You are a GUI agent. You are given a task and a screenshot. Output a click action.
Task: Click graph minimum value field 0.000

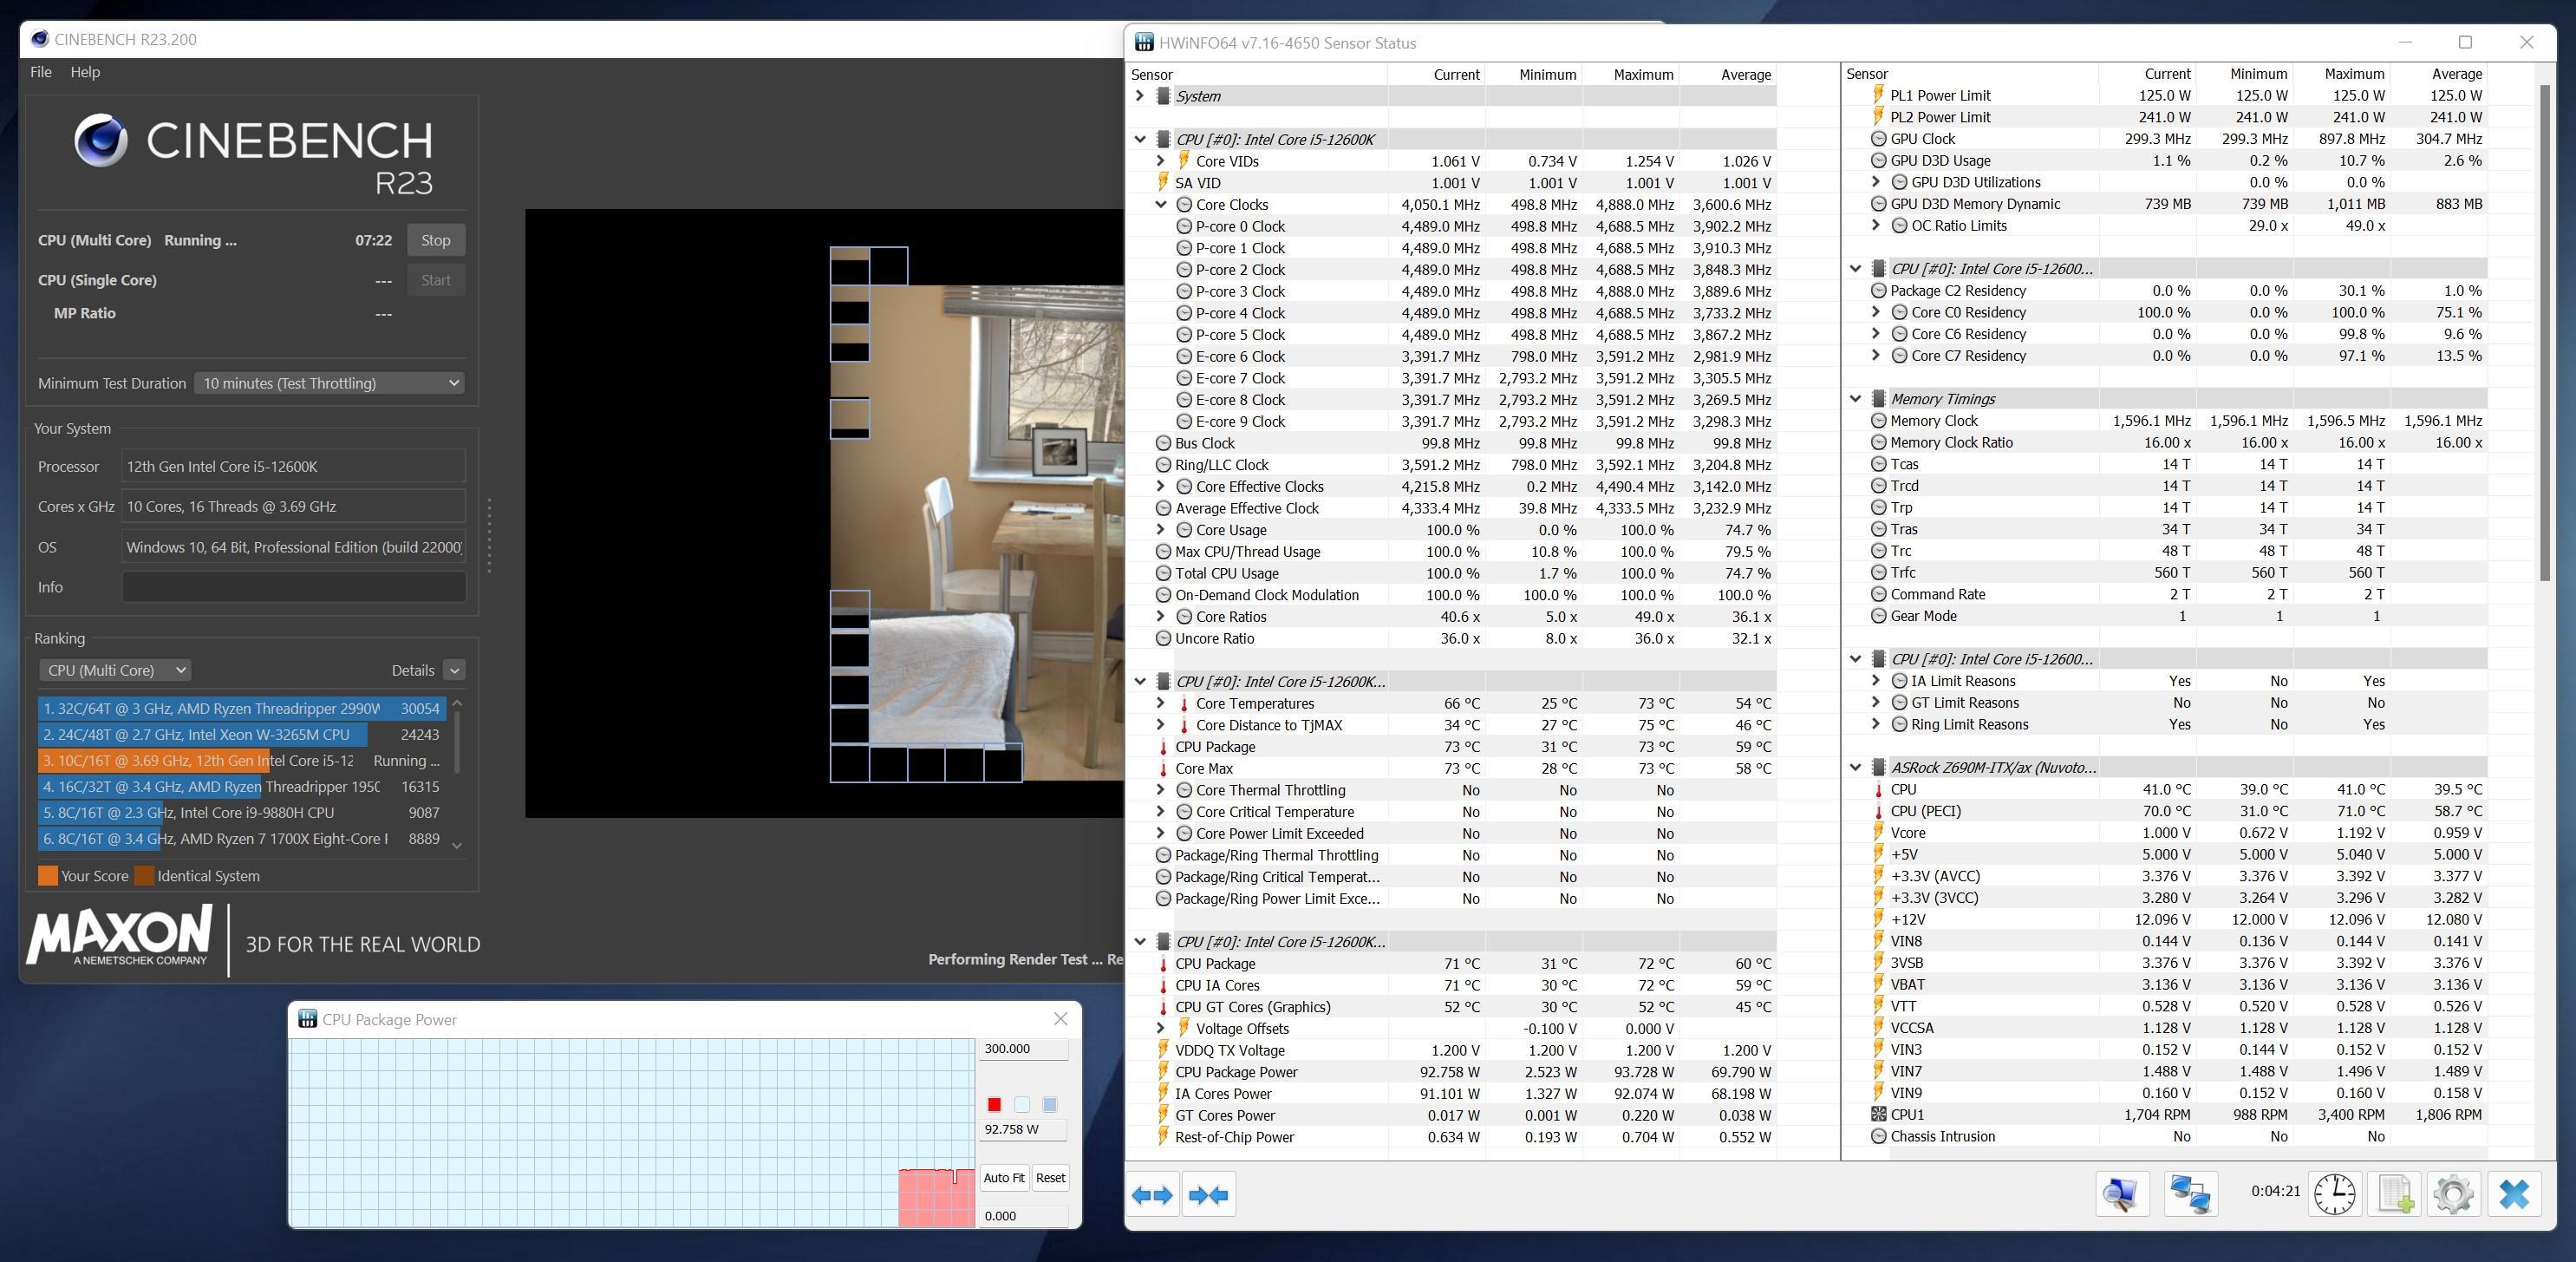click(x=1023, y=1215)
